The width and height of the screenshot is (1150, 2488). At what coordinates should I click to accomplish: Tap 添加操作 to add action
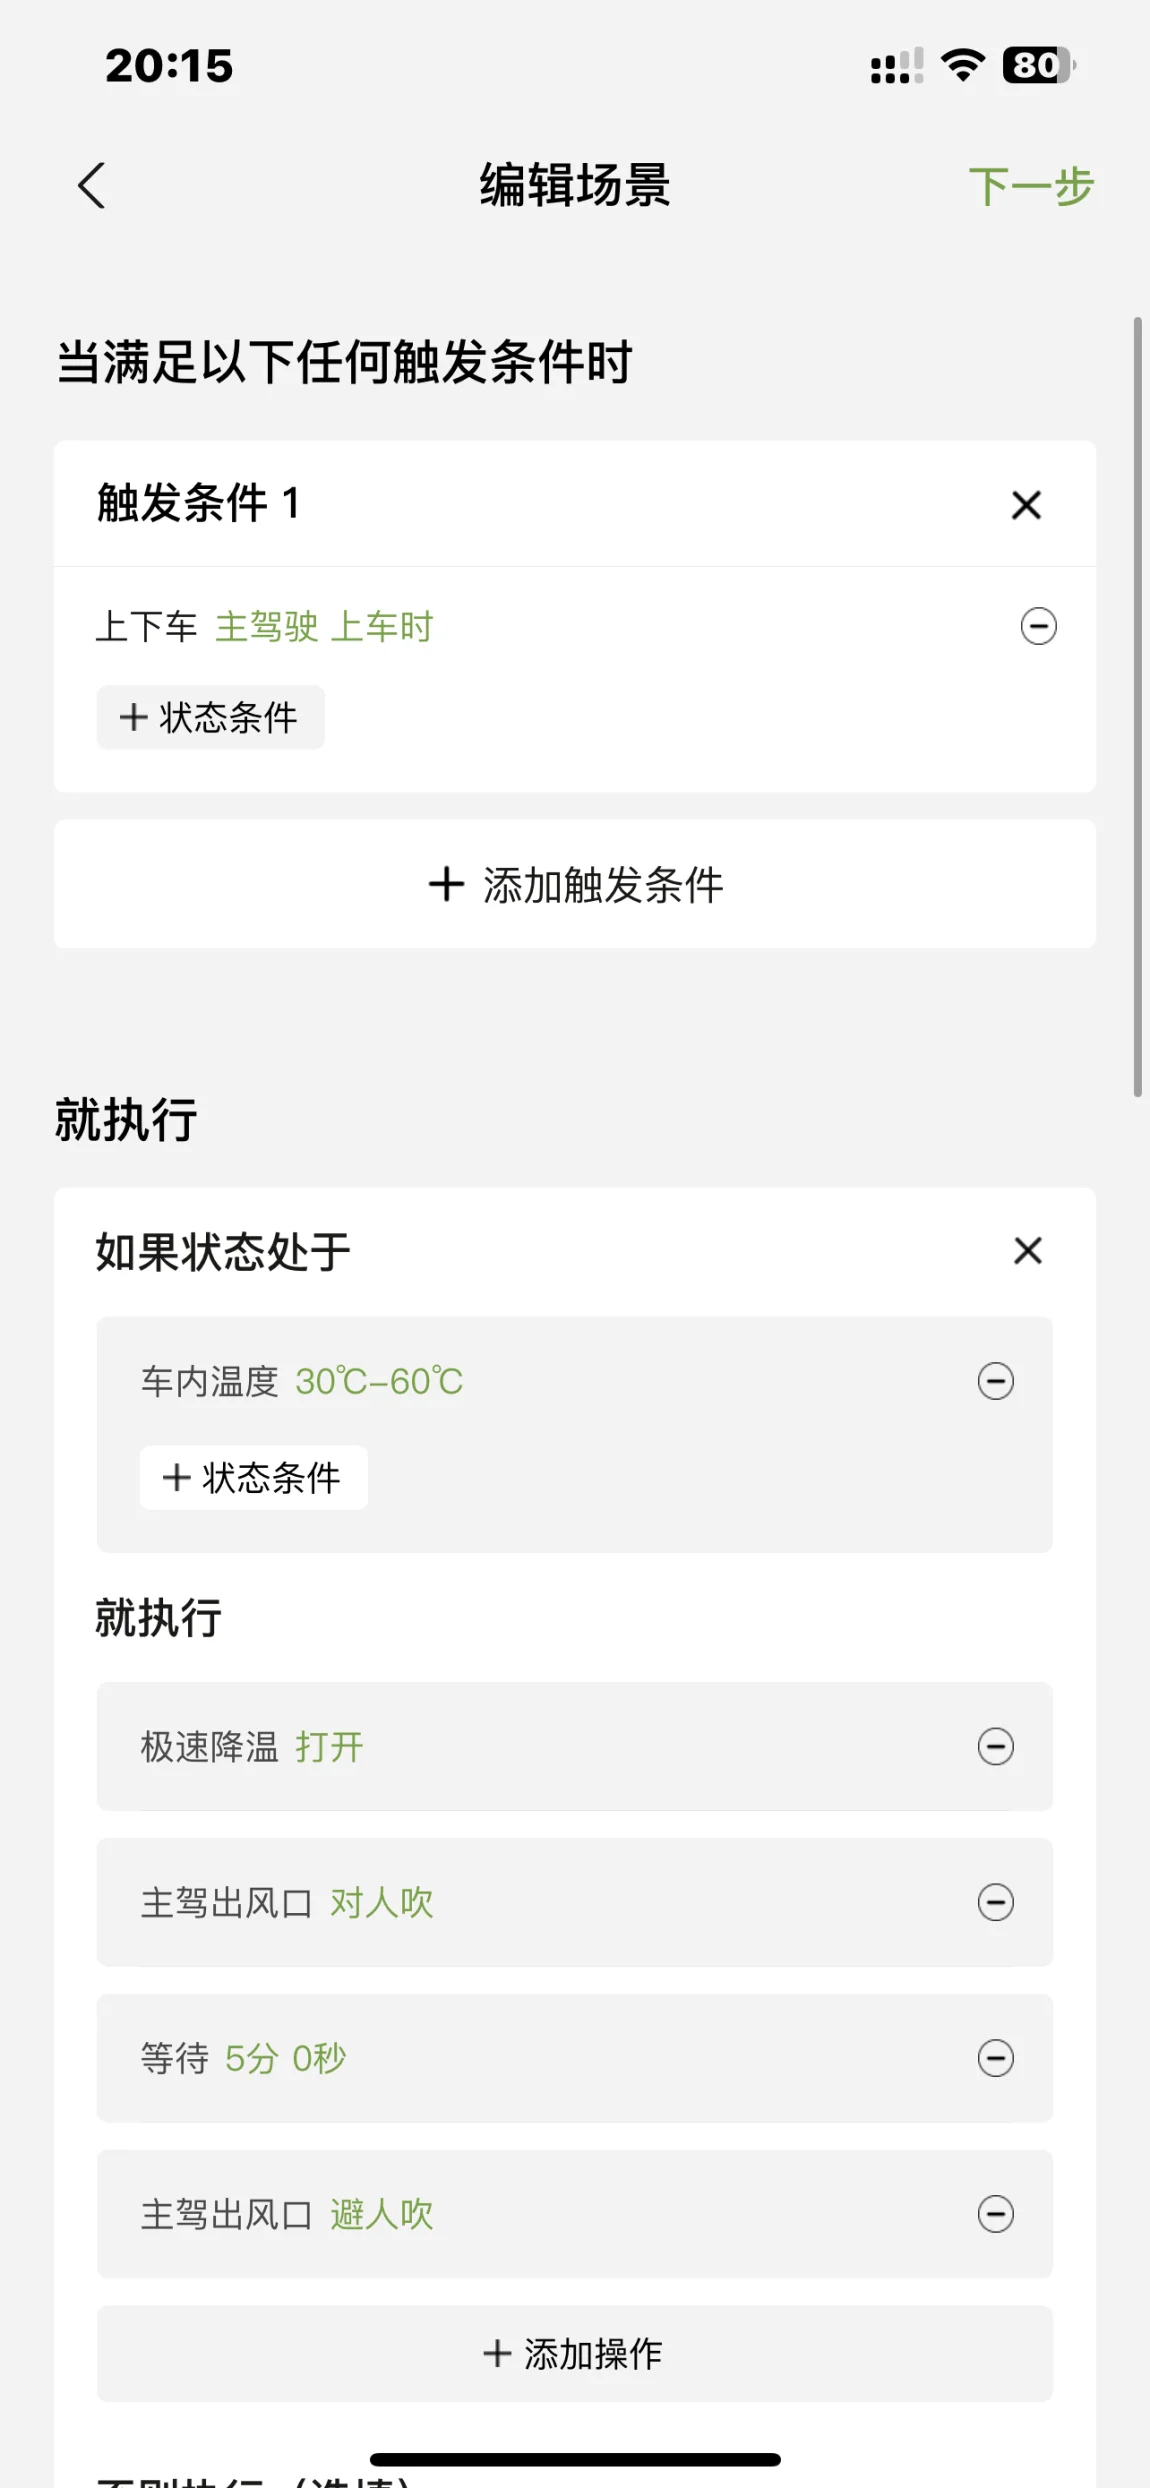[x=575, y=2354]
